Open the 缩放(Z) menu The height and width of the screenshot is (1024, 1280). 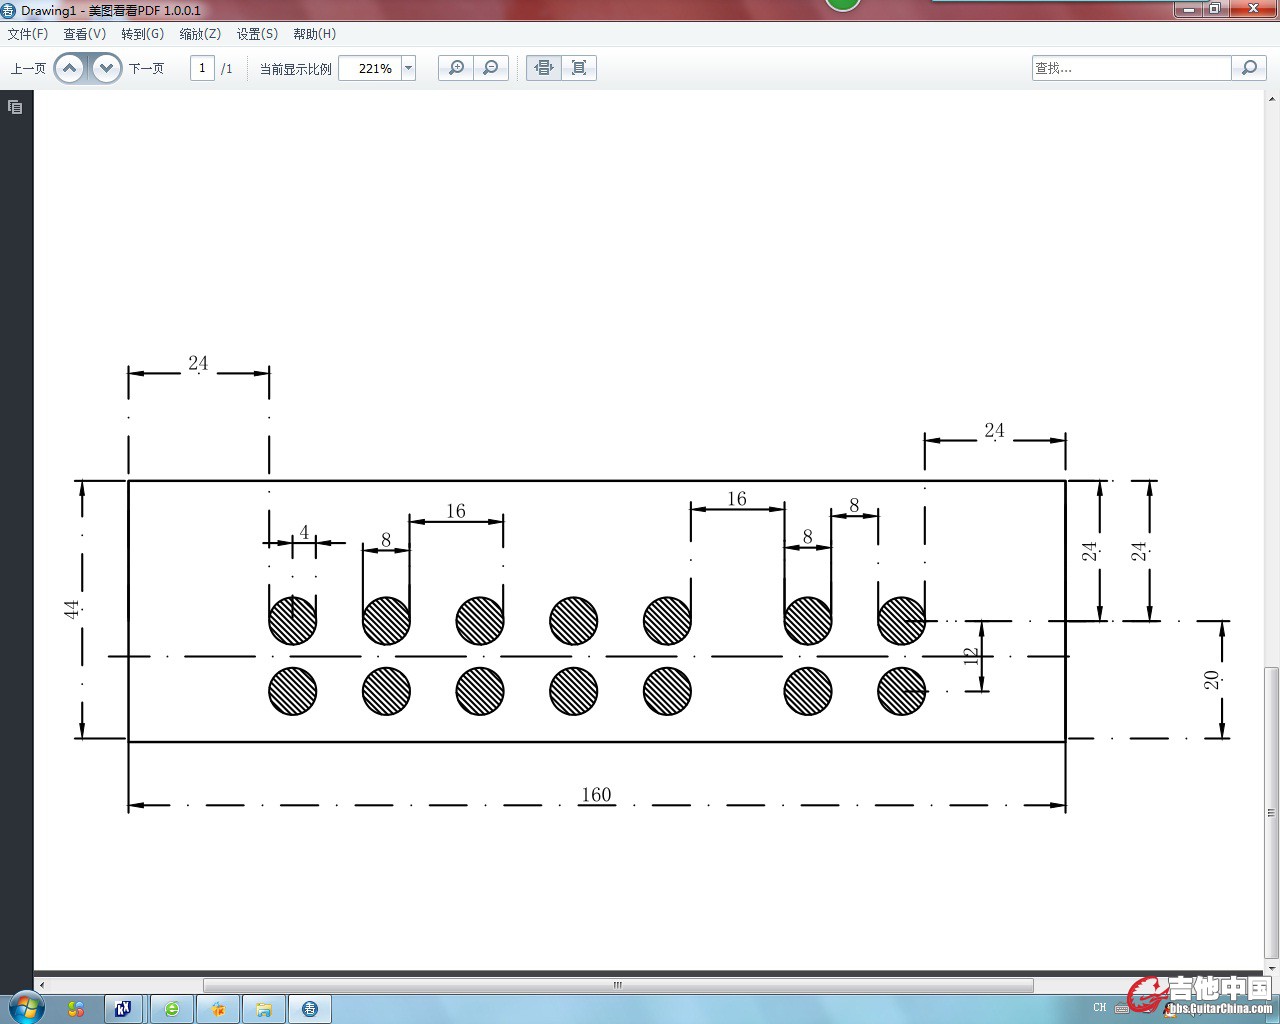tap(201, 34)
